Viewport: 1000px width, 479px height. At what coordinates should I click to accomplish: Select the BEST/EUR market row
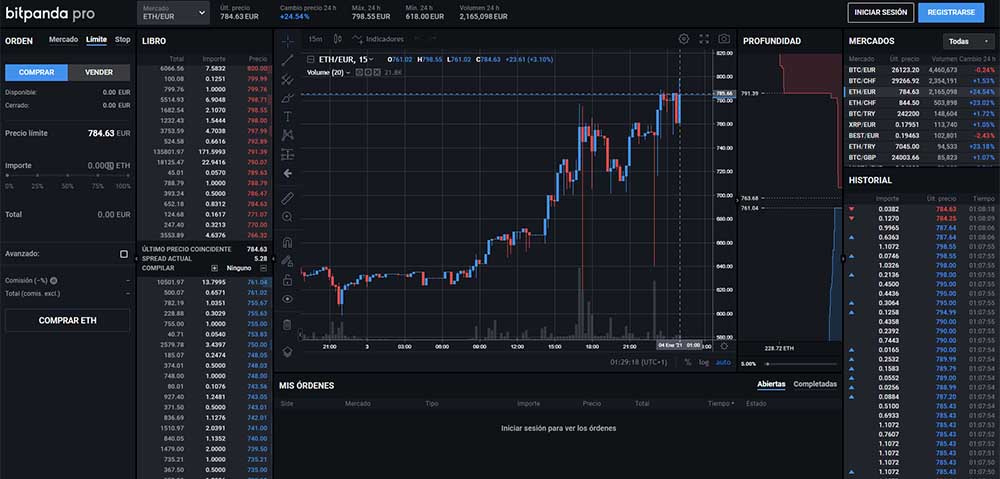[x=922, y=135]
